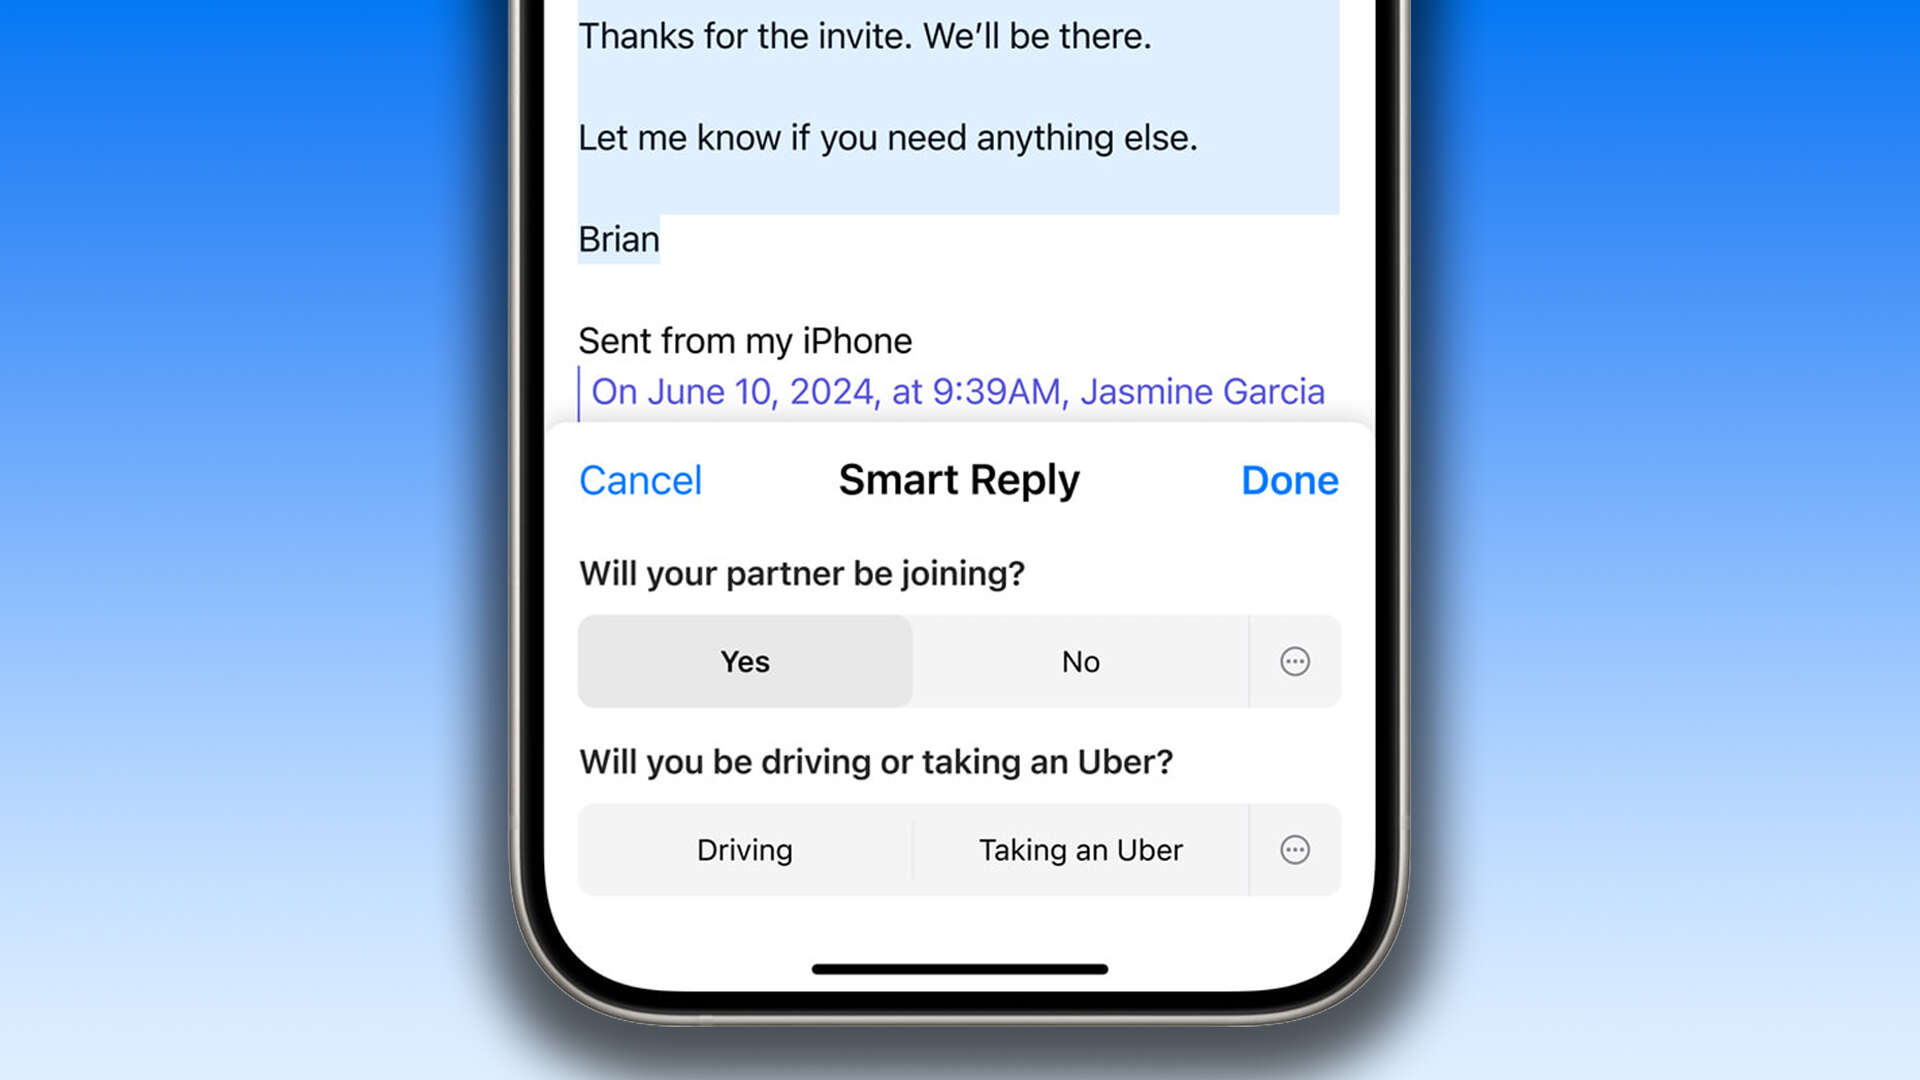Select No for partner joining

[1079, 661]
